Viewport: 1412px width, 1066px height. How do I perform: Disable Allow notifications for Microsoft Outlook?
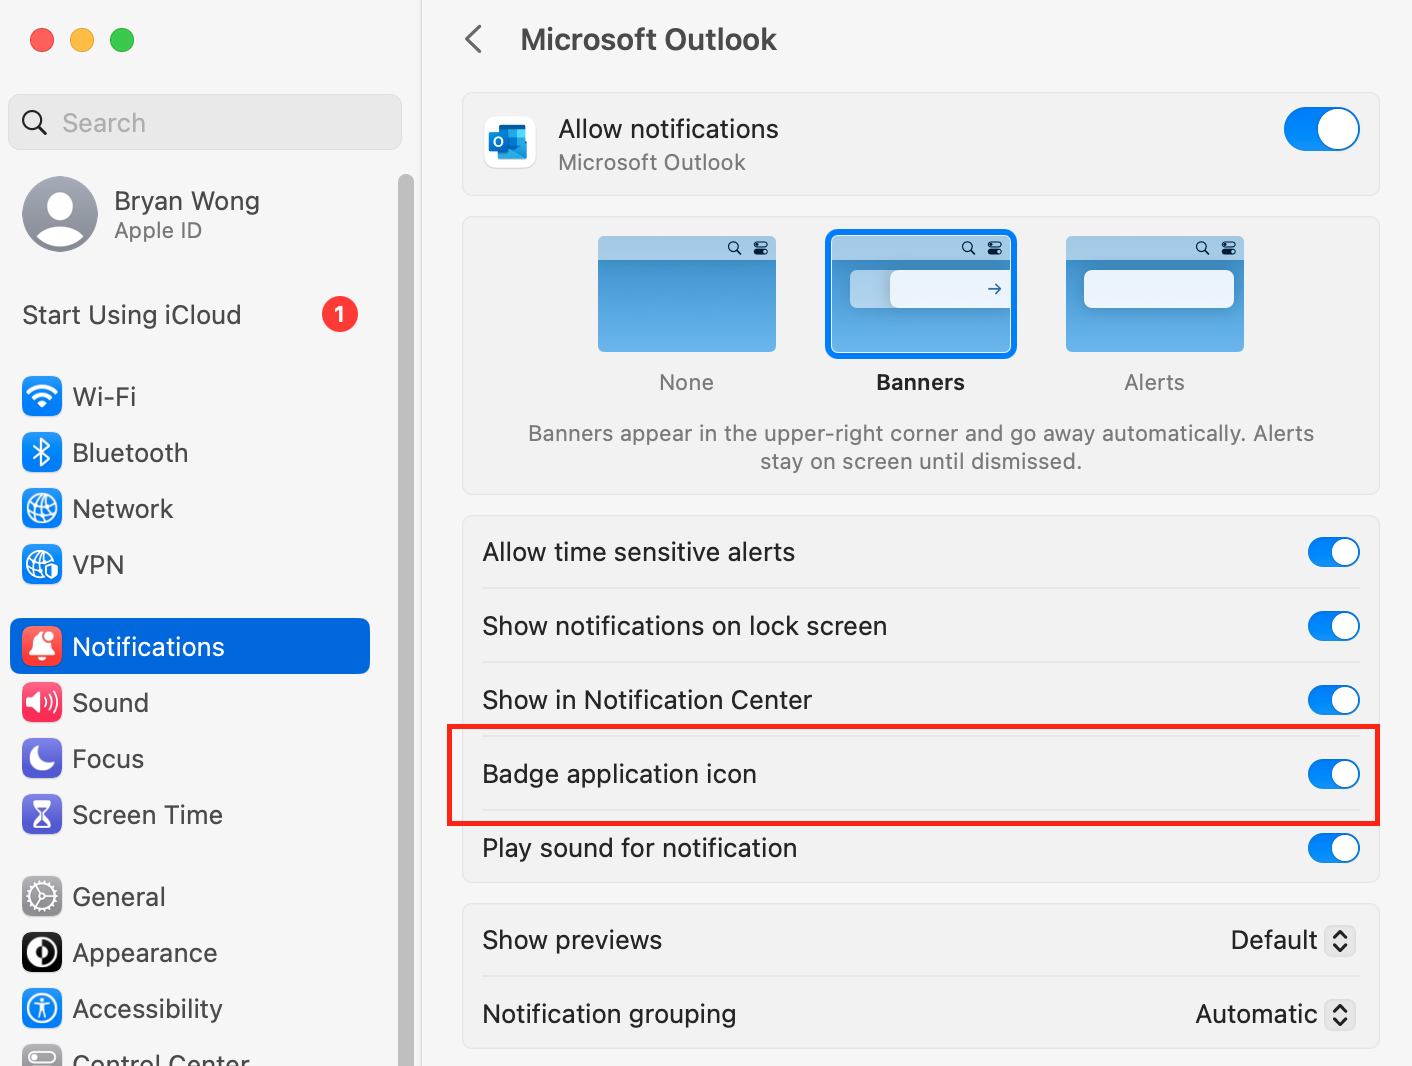point(1321,130)
